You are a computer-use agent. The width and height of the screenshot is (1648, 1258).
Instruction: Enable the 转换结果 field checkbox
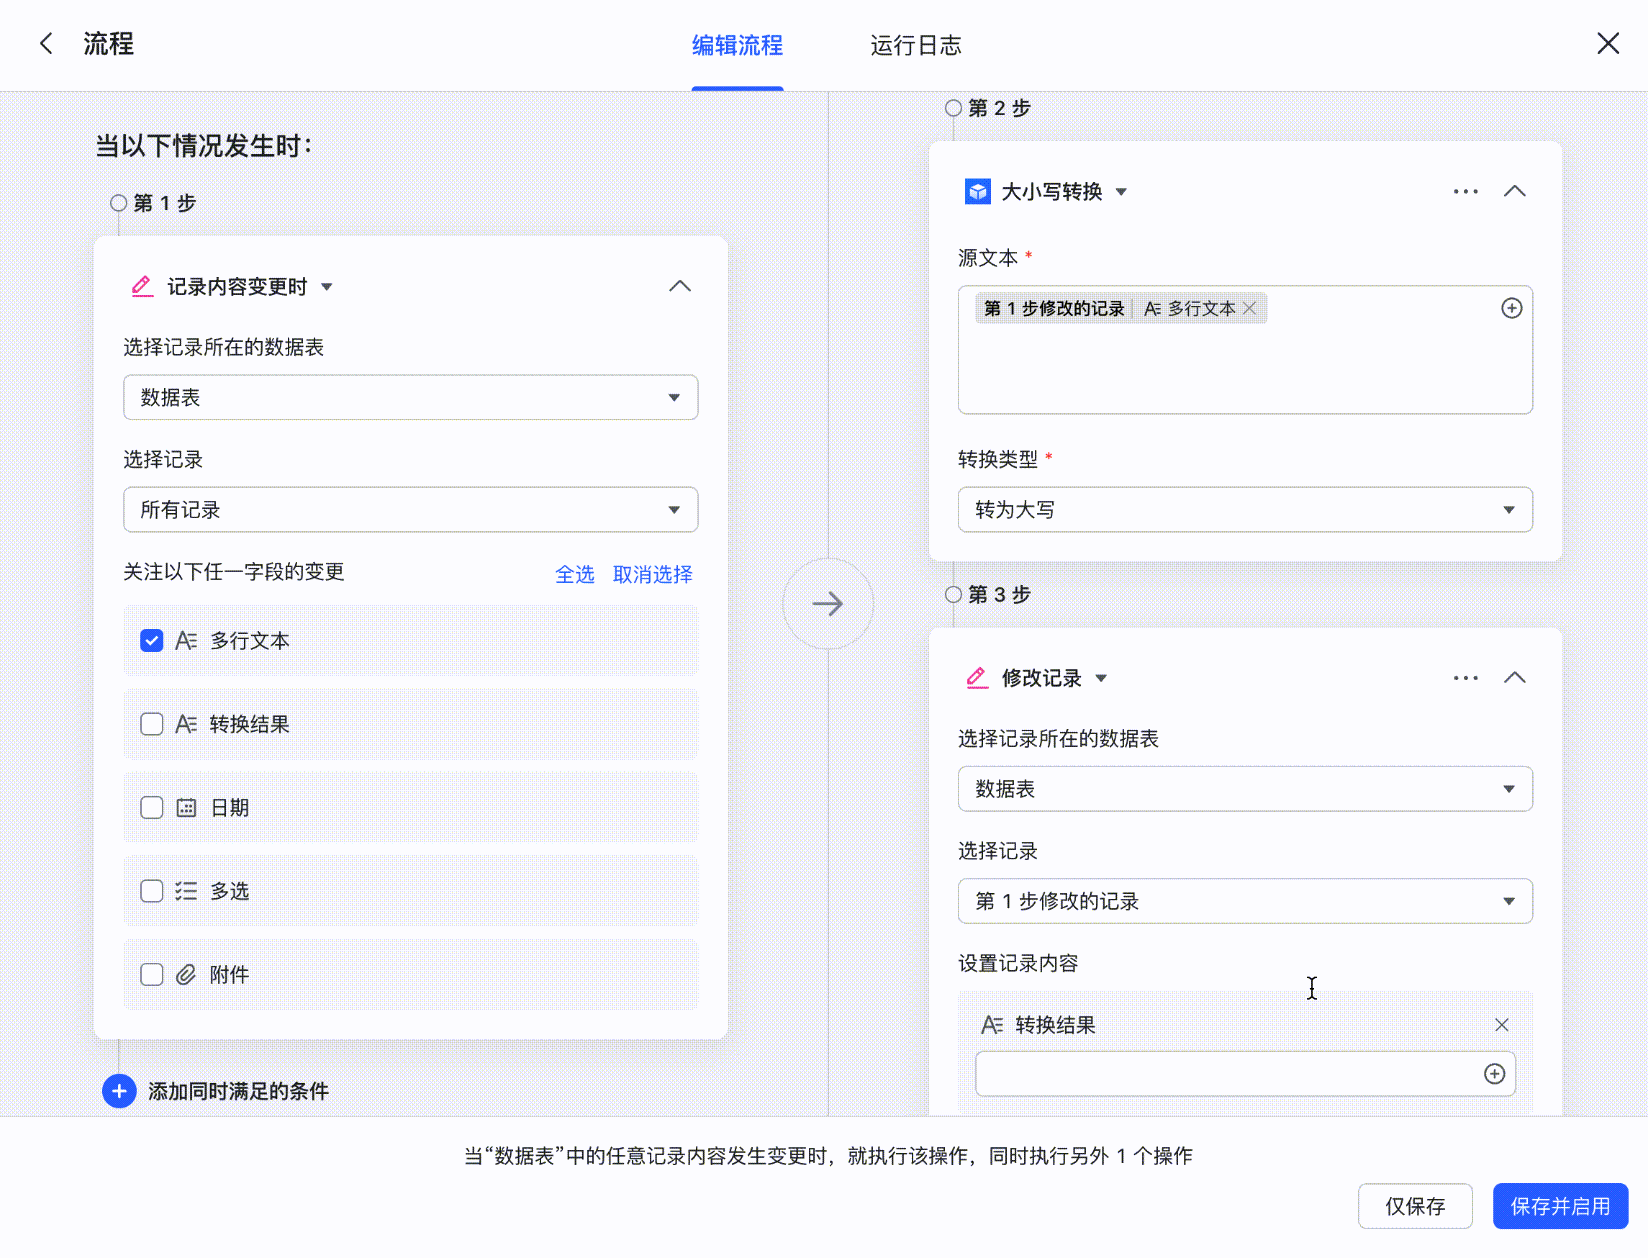coord(151,724)
